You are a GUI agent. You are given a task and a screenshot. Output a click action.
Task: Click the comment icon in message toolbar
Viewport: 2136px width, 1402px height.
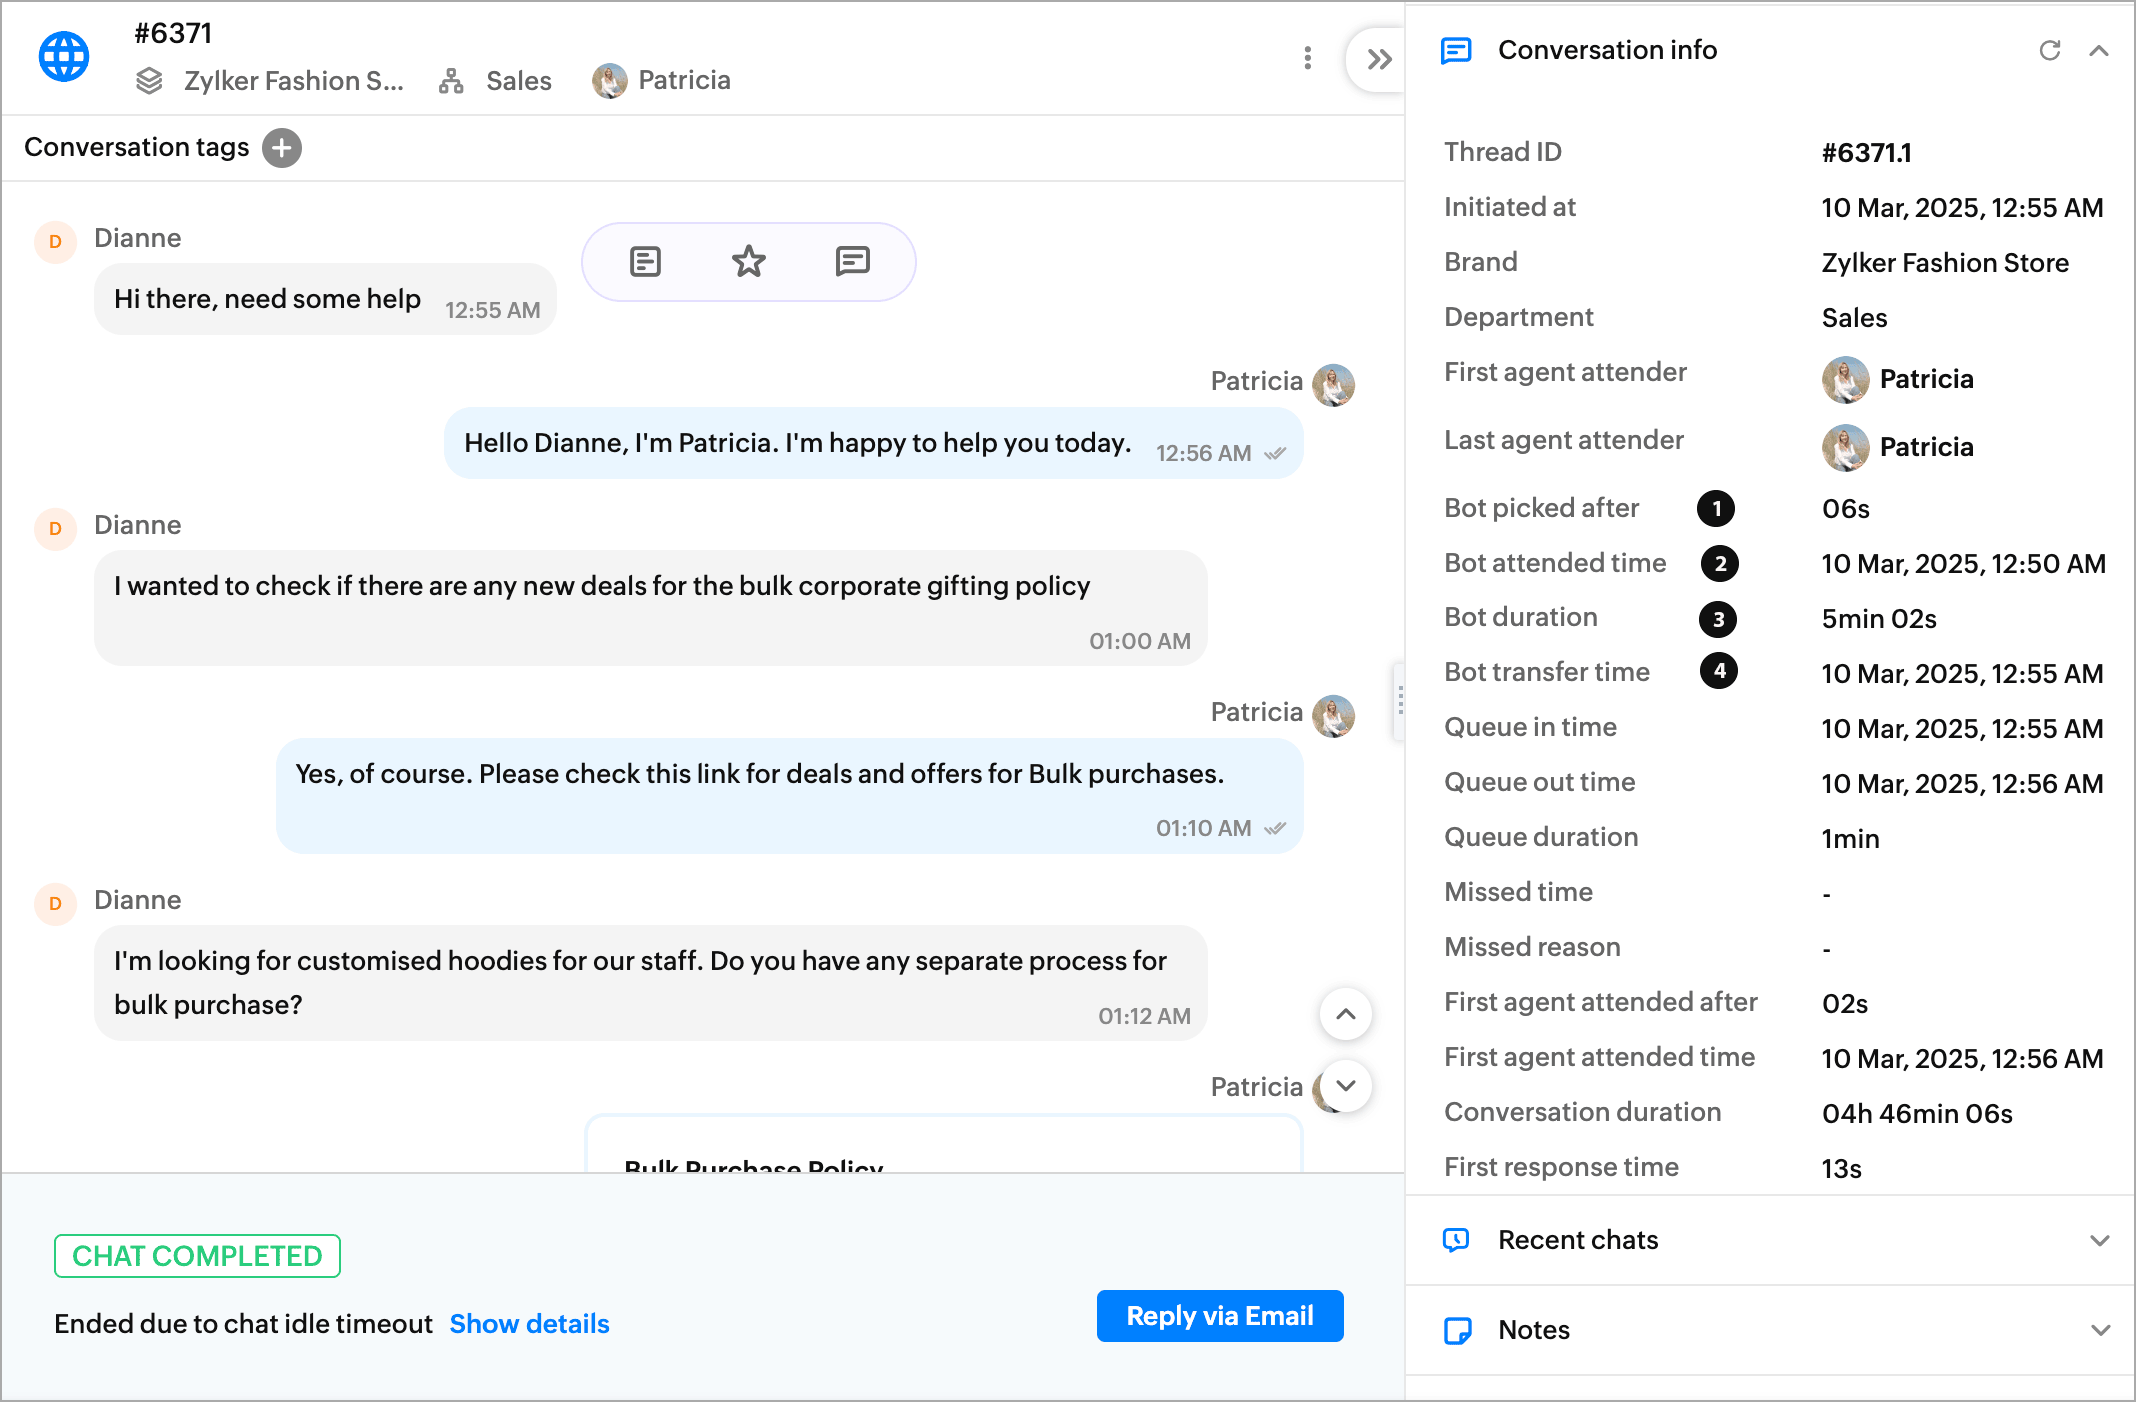852,262
